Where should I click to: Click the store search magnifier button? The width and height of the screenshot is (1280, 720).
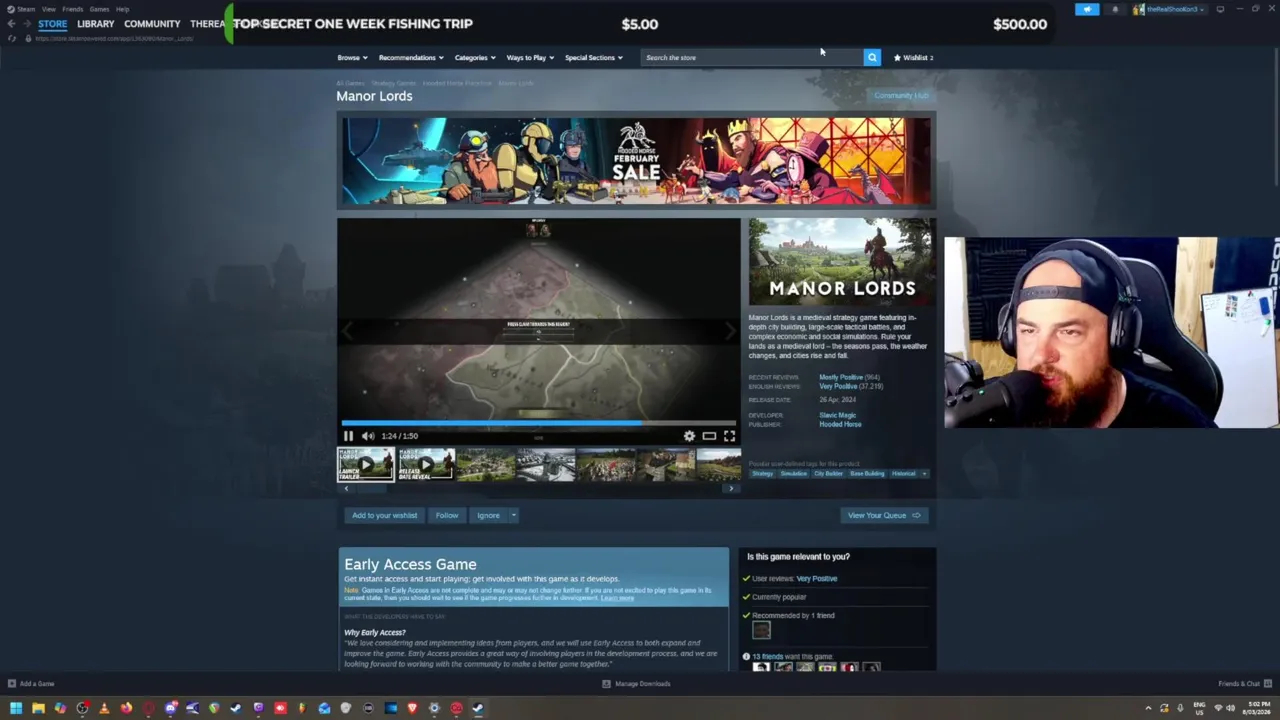[x=872, y=57]
